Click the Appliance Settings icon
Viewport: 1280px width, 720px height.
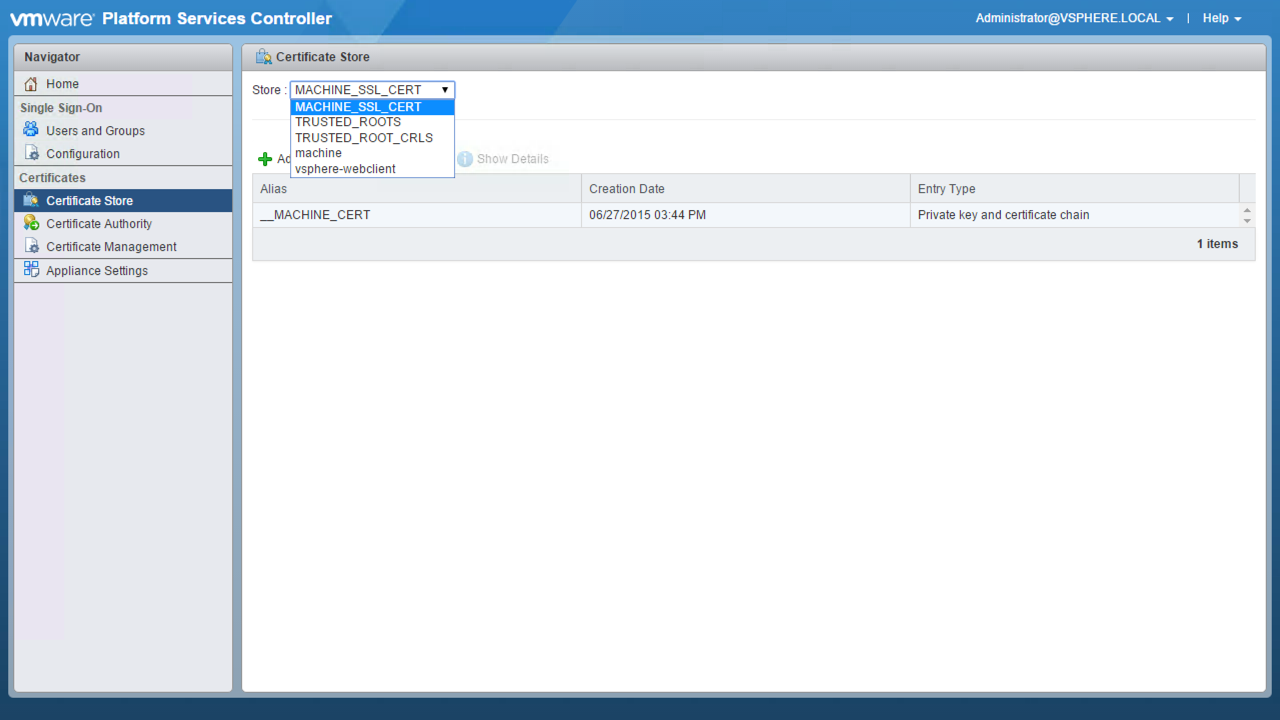coord(31,270)
